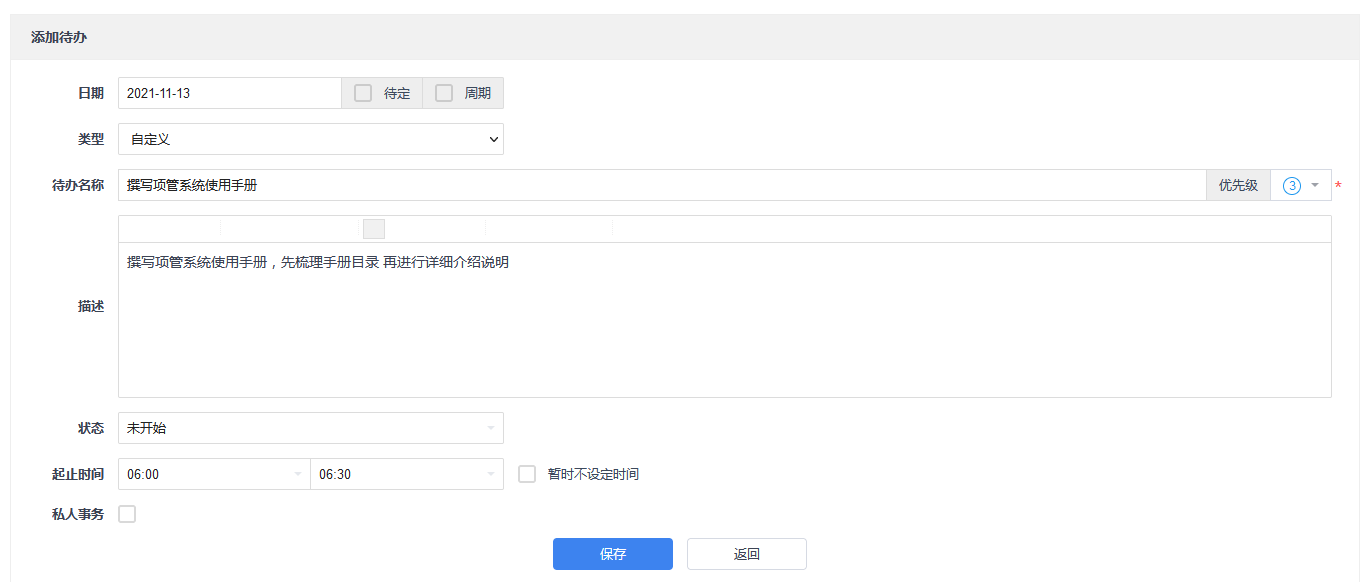The image size is (1372, 582).
Task: Mark the 私人事务 checkbox
Action: pos(127,514)
